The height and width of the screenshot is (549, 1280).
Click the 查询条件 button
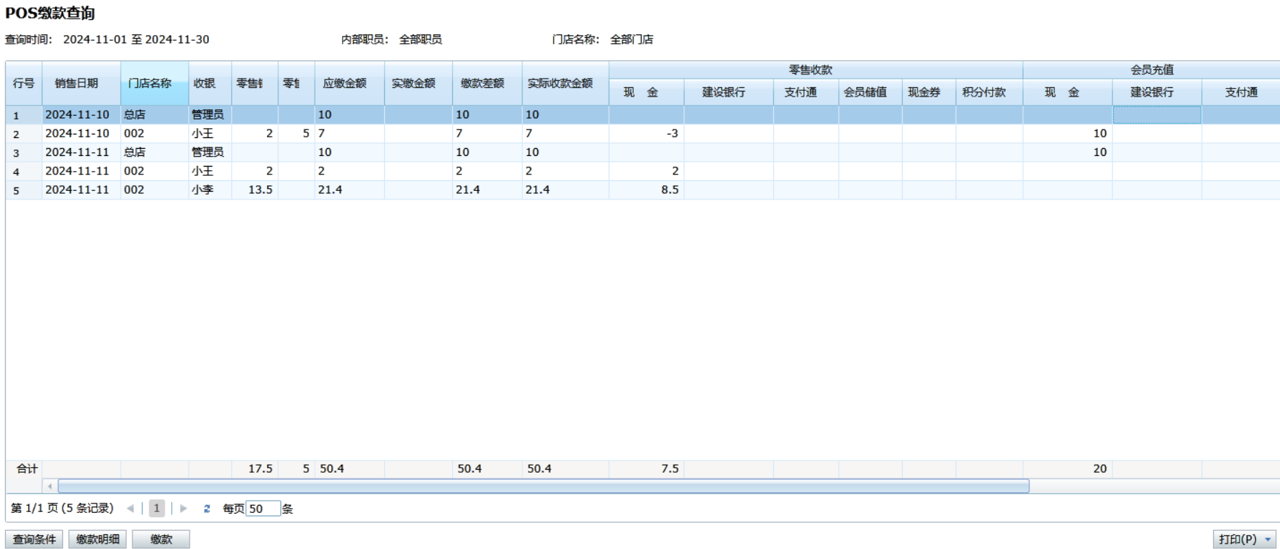click(34, 539)
